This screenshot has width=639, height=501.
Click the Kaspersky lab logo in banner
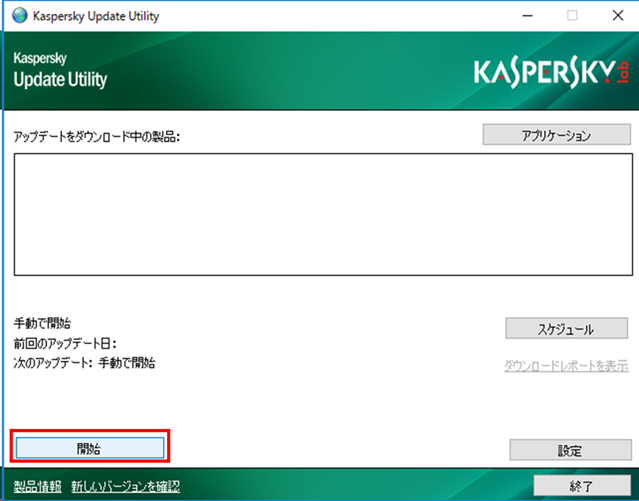551,74
